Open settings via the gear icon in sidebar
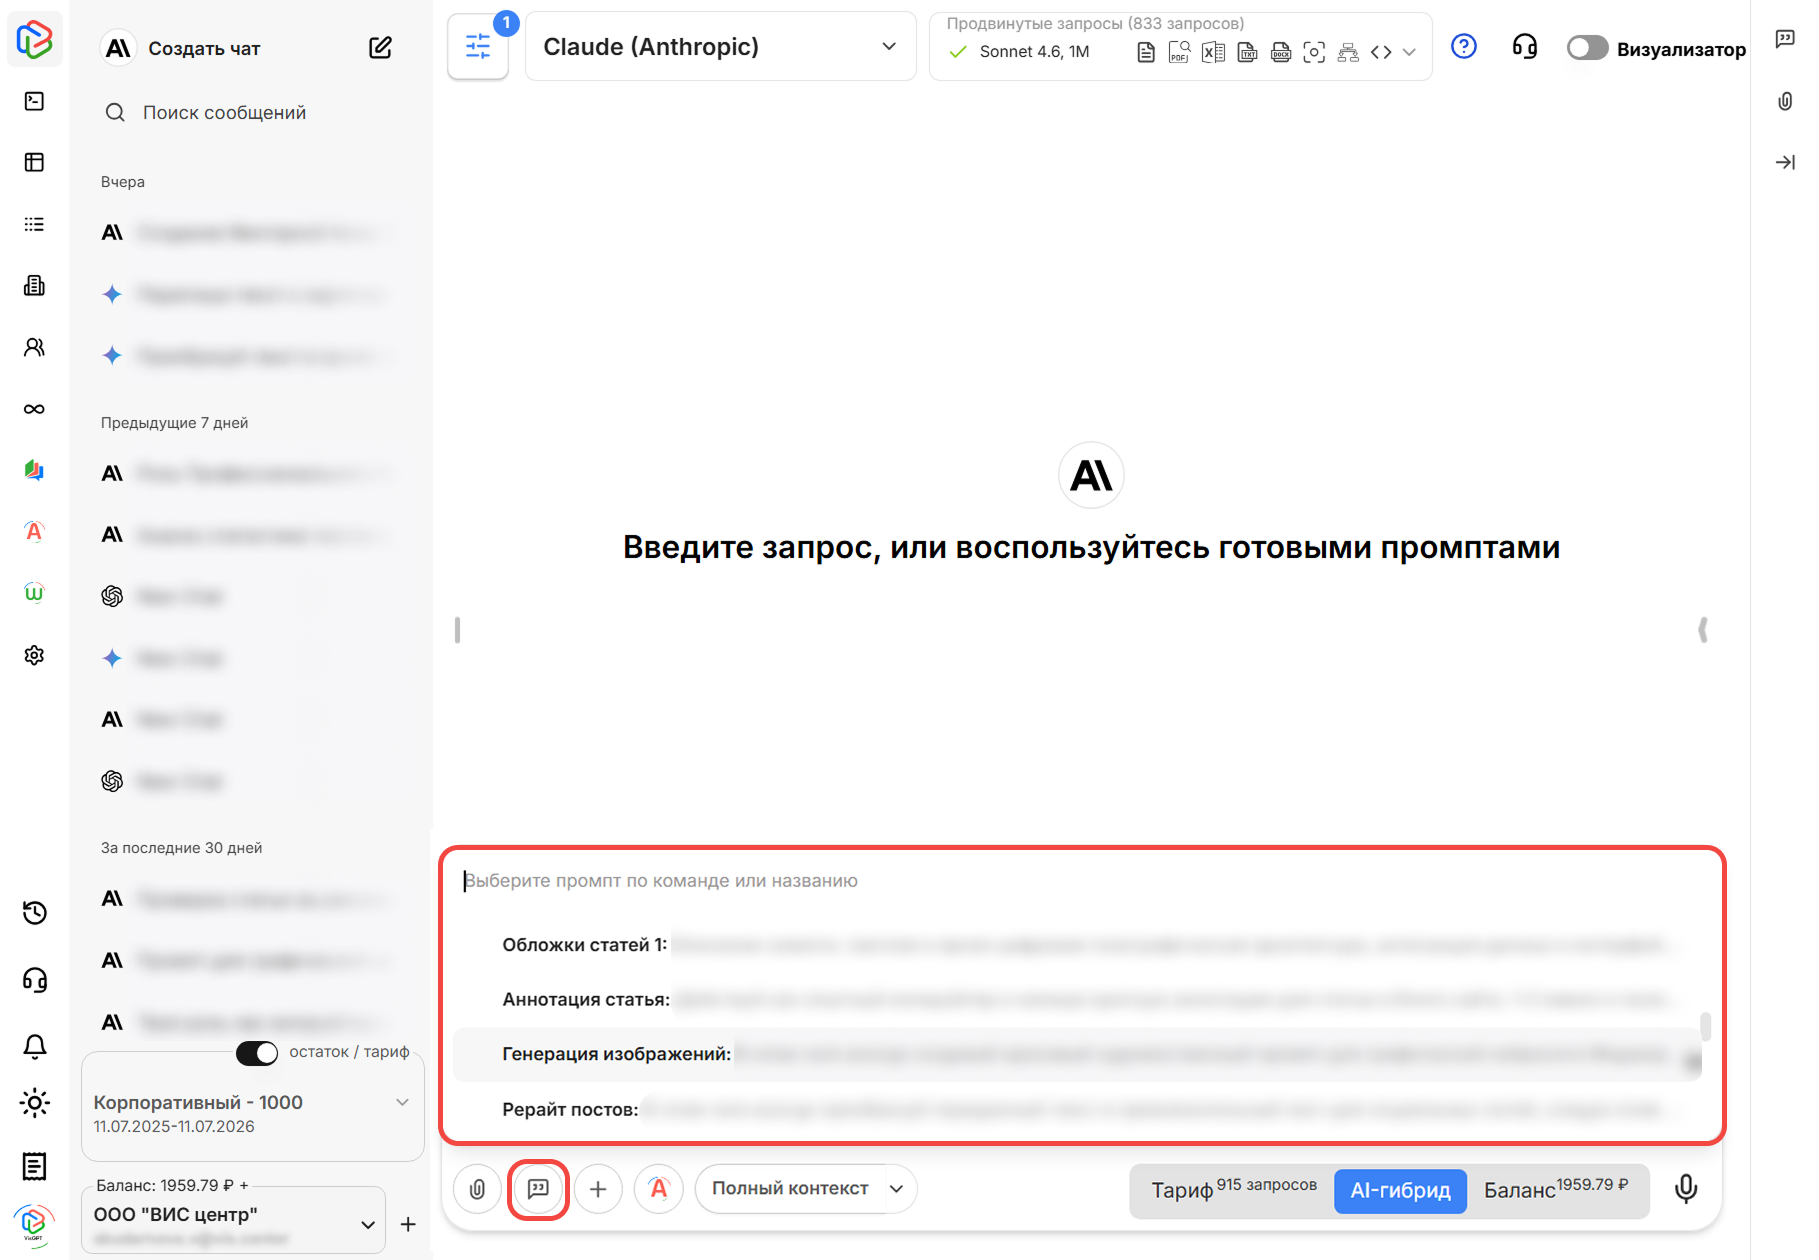 (x=34, y=654)
